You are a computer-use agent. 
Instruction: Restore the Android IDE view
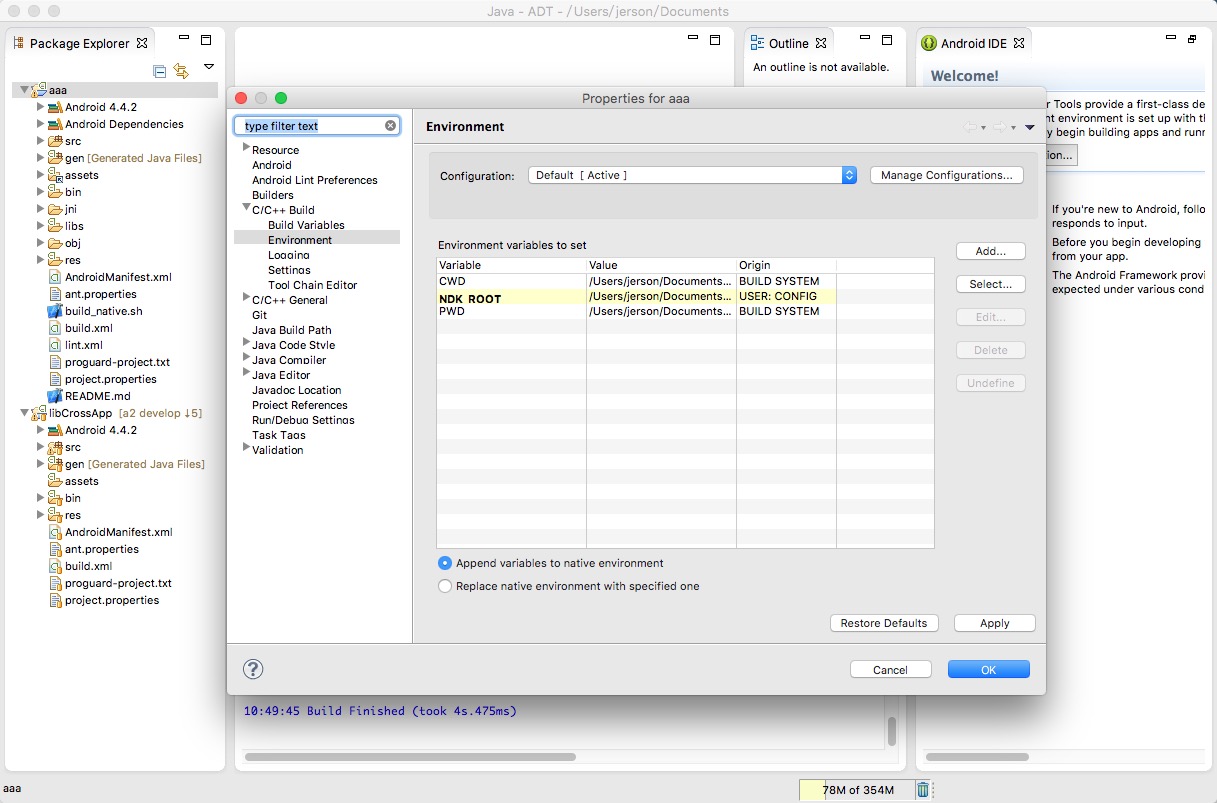click(1192, 40)
